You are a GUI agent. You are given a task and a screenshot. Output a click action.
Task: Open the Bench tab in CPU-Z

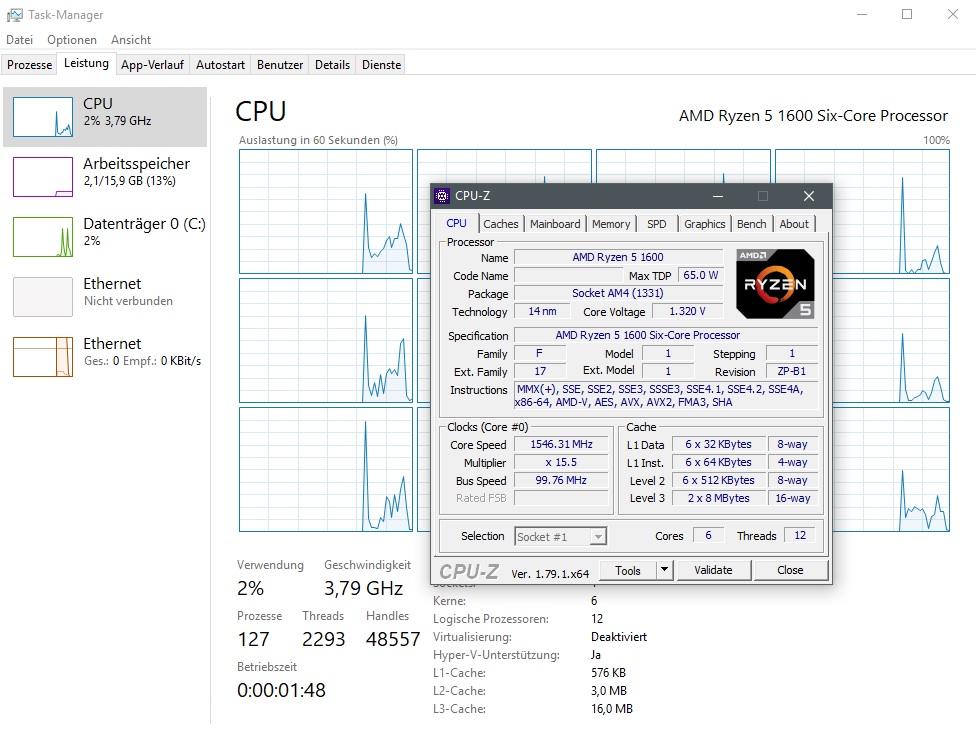[x=751, y=224]
